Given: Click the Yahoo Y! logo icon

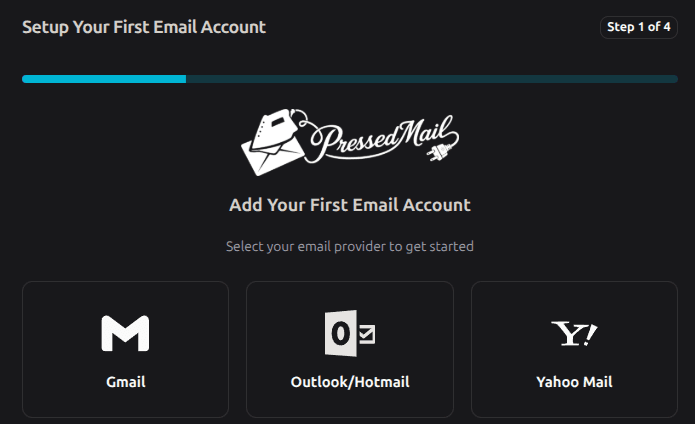Looking at the screenshot, I should click(x=574, y=334).
